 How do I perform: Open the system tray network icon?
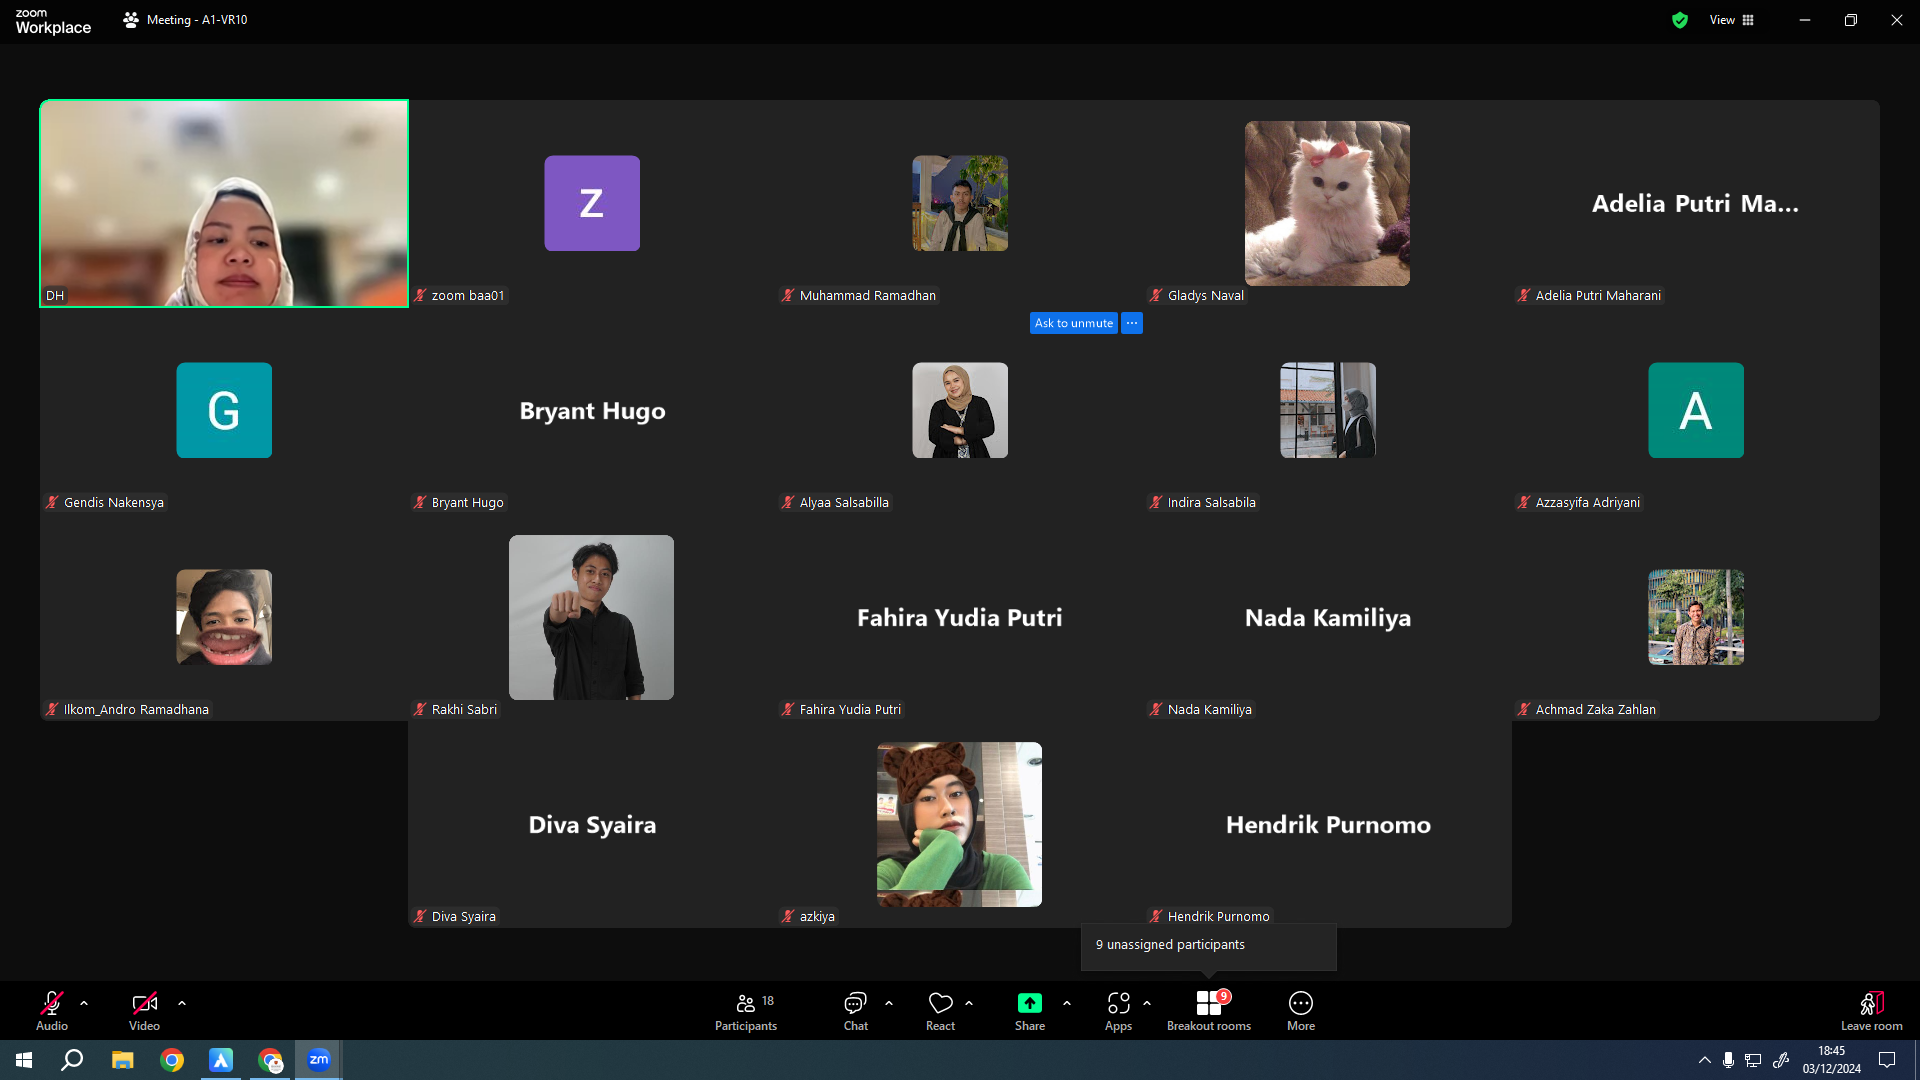coord(1753,1060)
